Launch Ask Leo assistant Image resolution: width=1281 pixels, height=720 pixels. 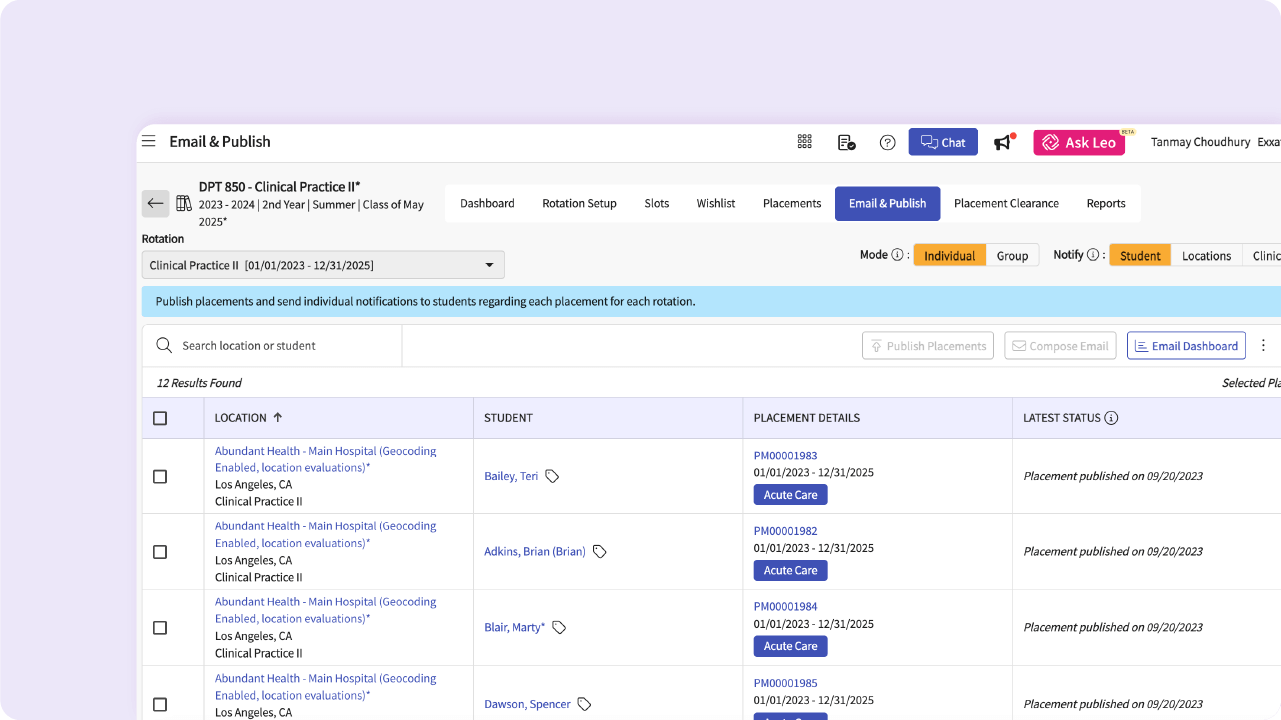[1079, 142]
